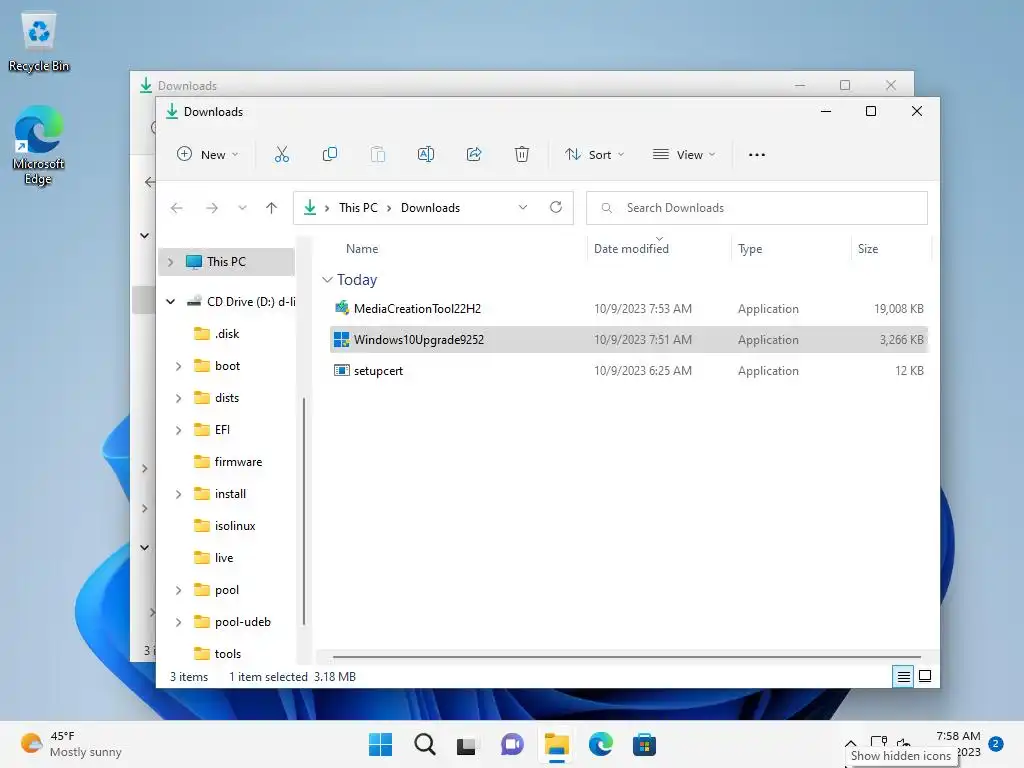
Task: Collapse the Today group
Action: point(328,280)
